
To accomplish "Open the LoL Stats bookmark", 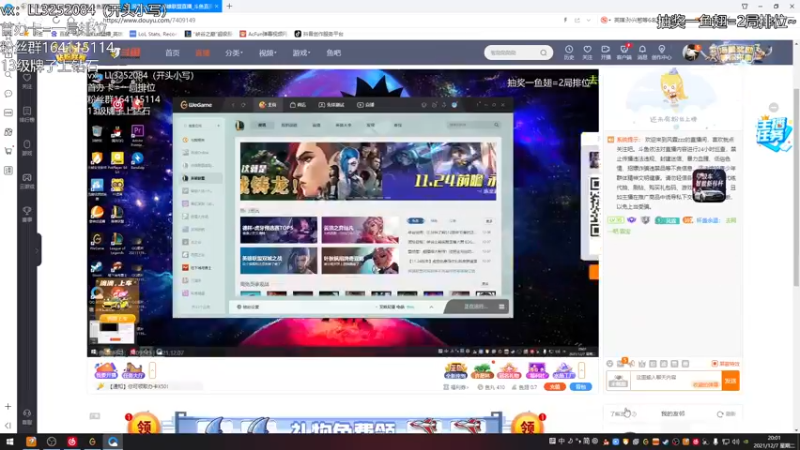I will point(153,34).
